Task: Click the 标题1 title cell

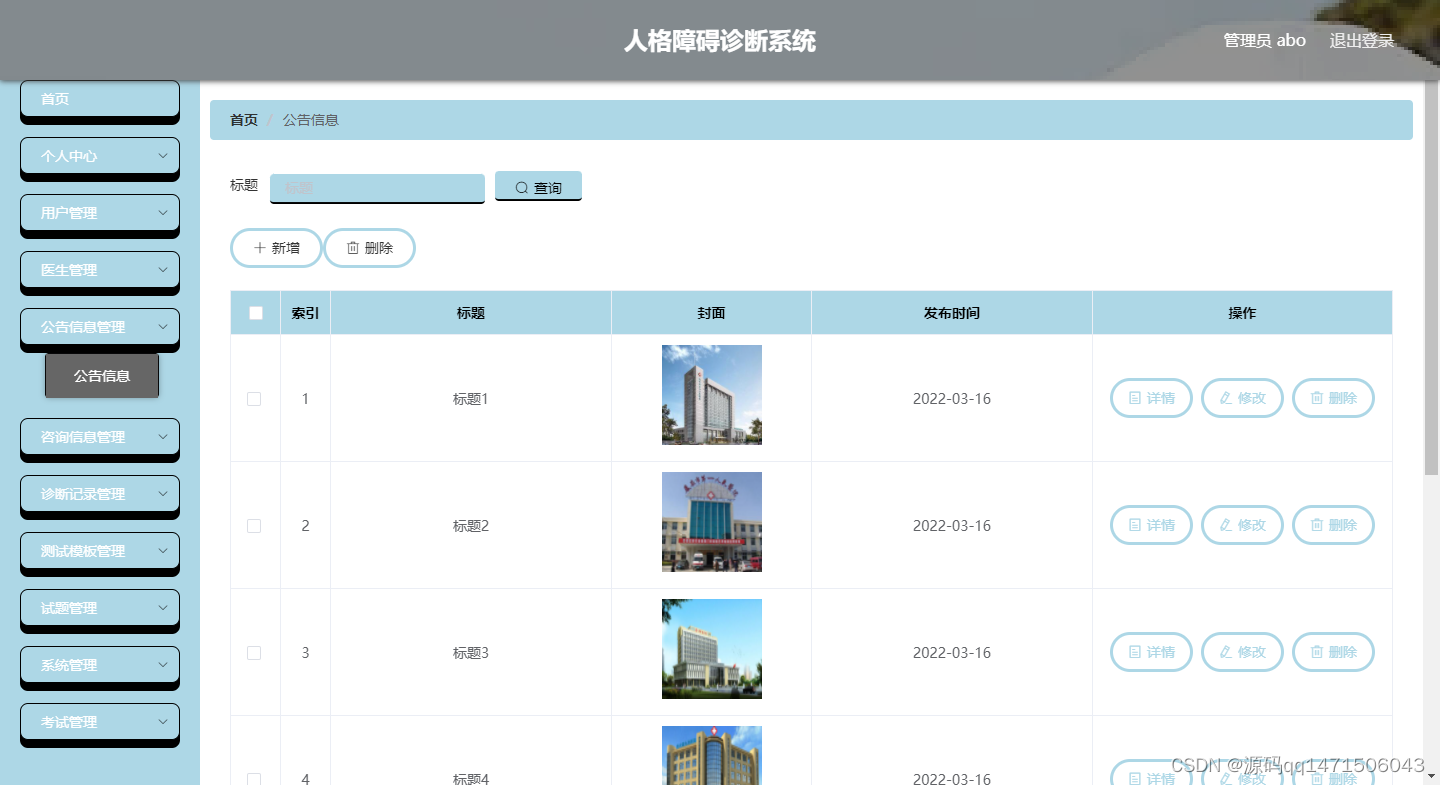Action: (471, 399)
